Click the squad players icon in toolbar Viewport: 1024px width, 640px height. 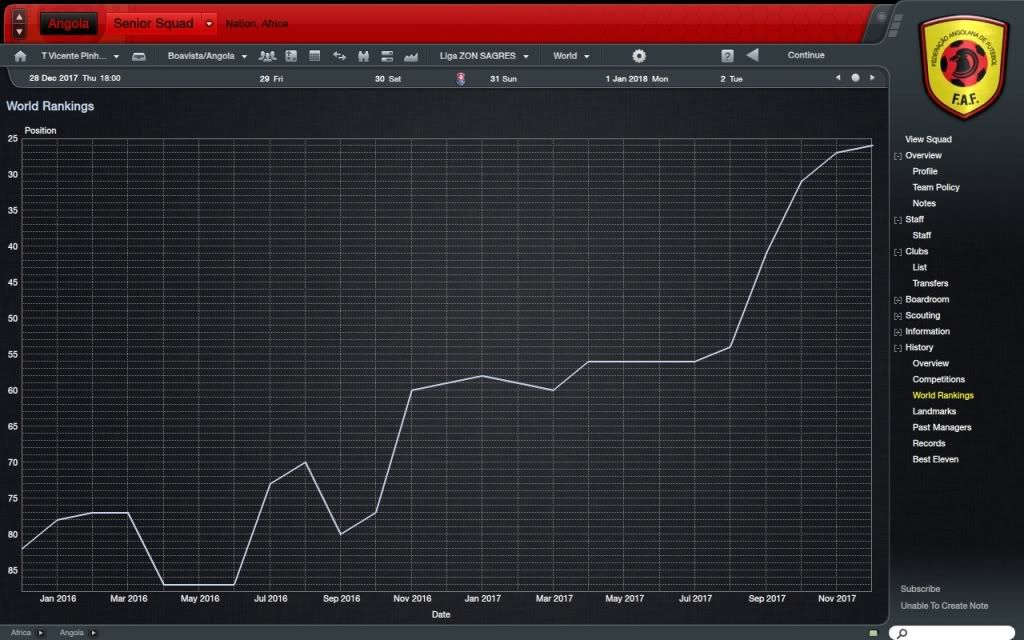[267, 56]
